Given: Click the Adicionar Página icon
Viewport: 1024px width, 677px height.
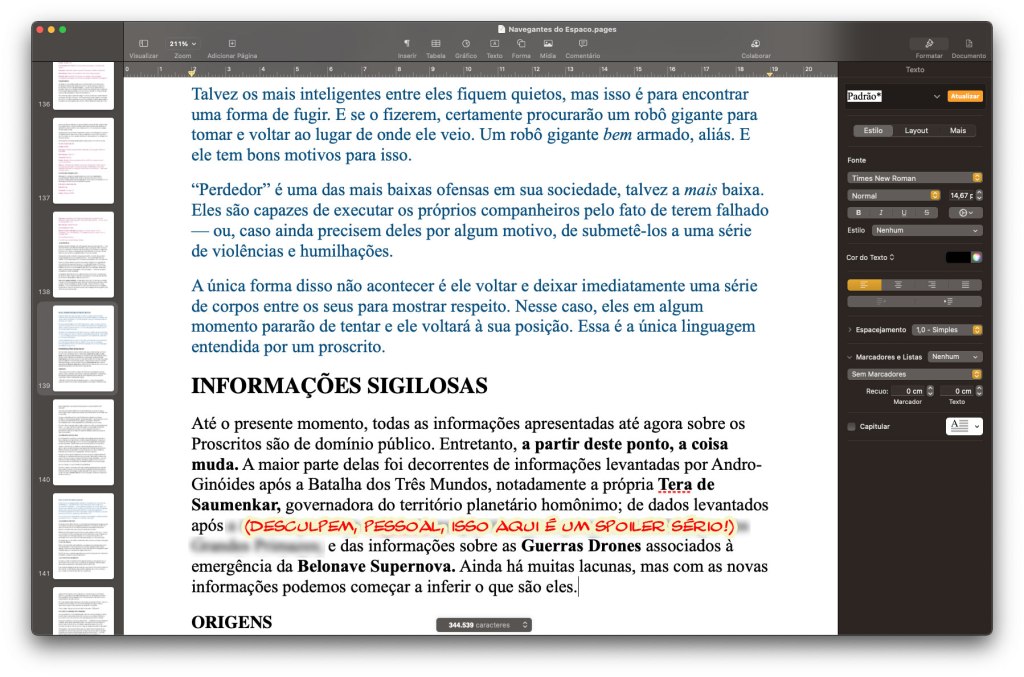Looking at the screenshot, I should pyautogui.click(x=232, y=44).
